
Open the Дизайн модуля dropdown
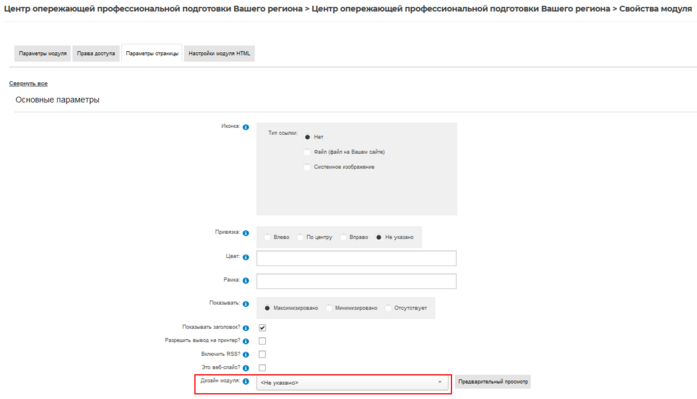pos(353,383)
